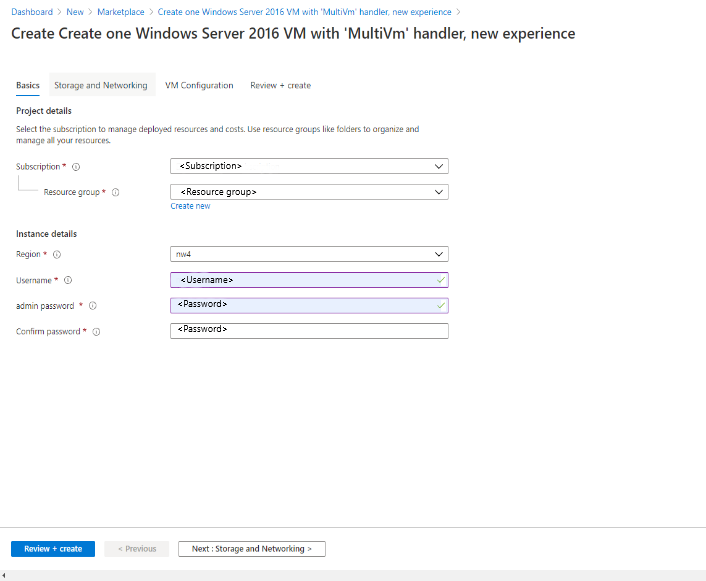Select the Basics tab
Screen dimensions: 706x581
coord(28,85)
